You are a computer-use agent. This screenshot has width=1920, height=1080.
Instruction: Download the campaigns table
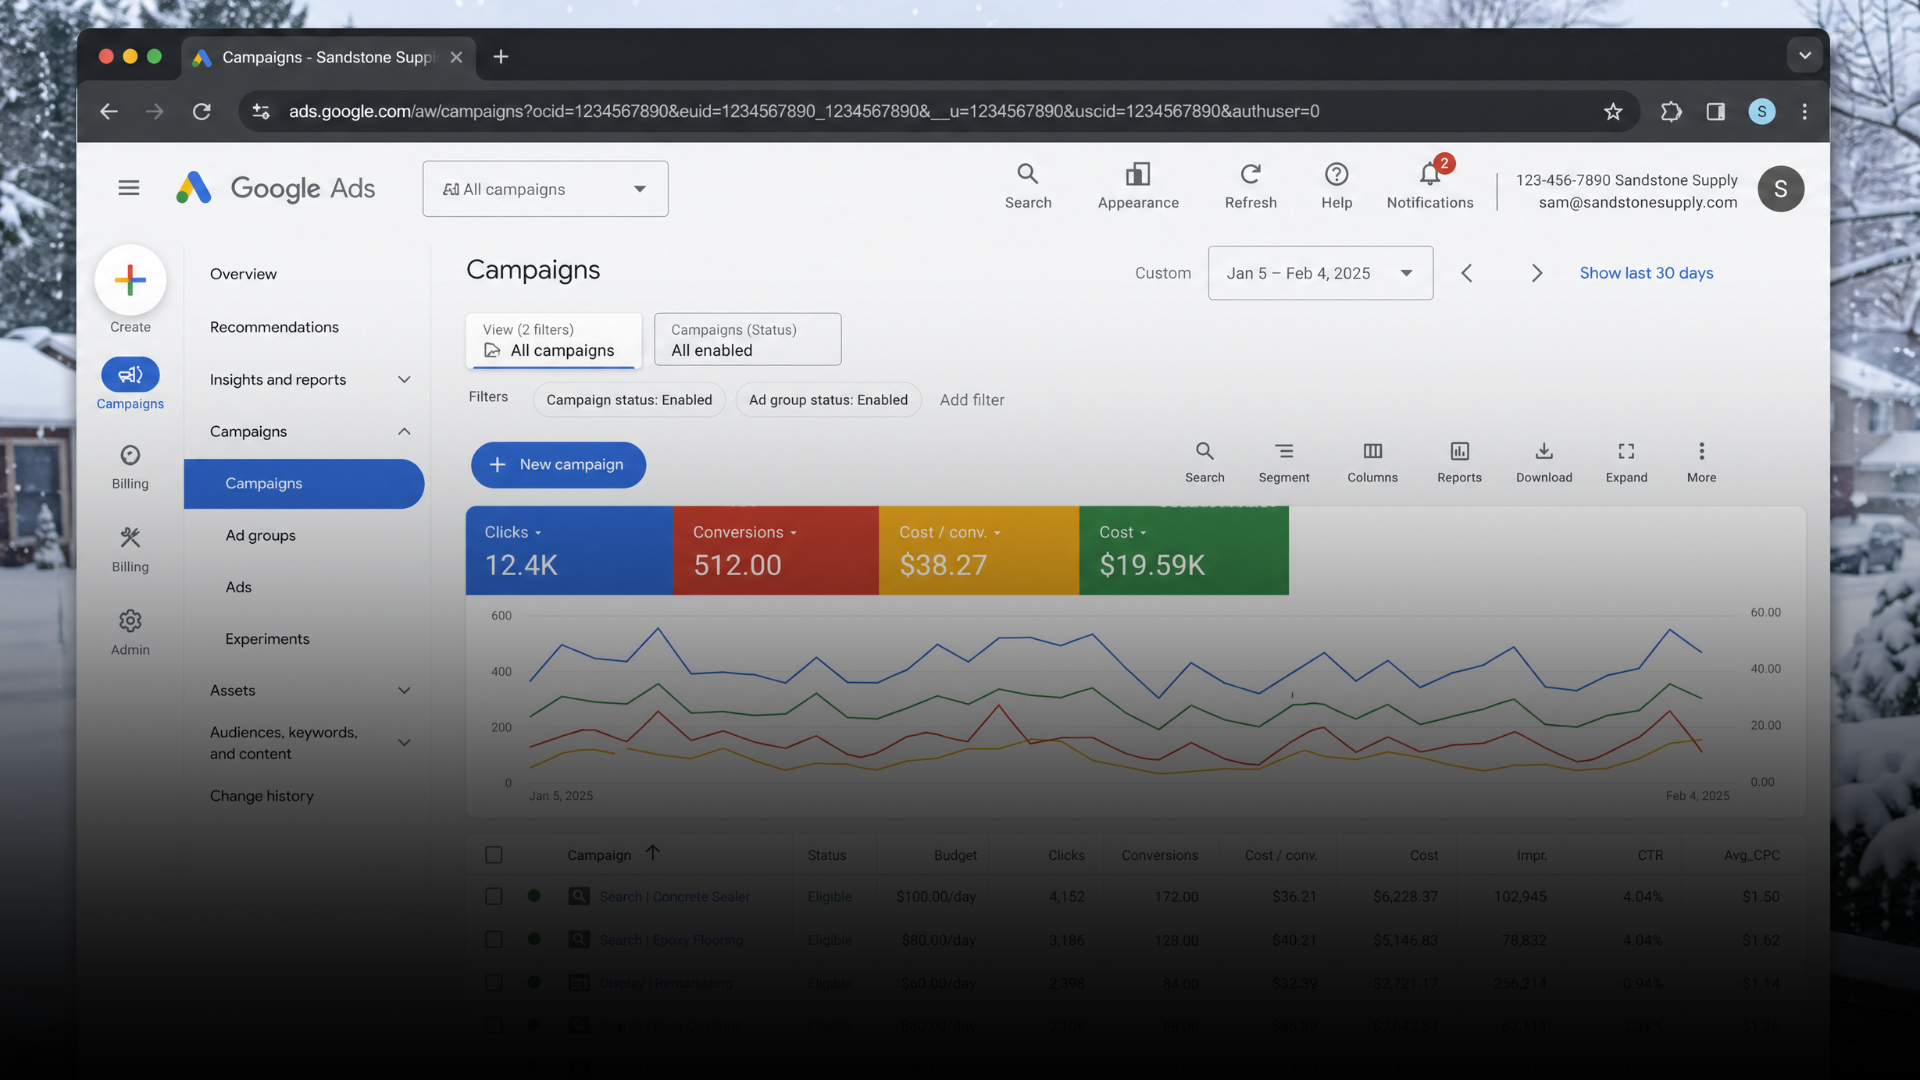click(1544, 463)
